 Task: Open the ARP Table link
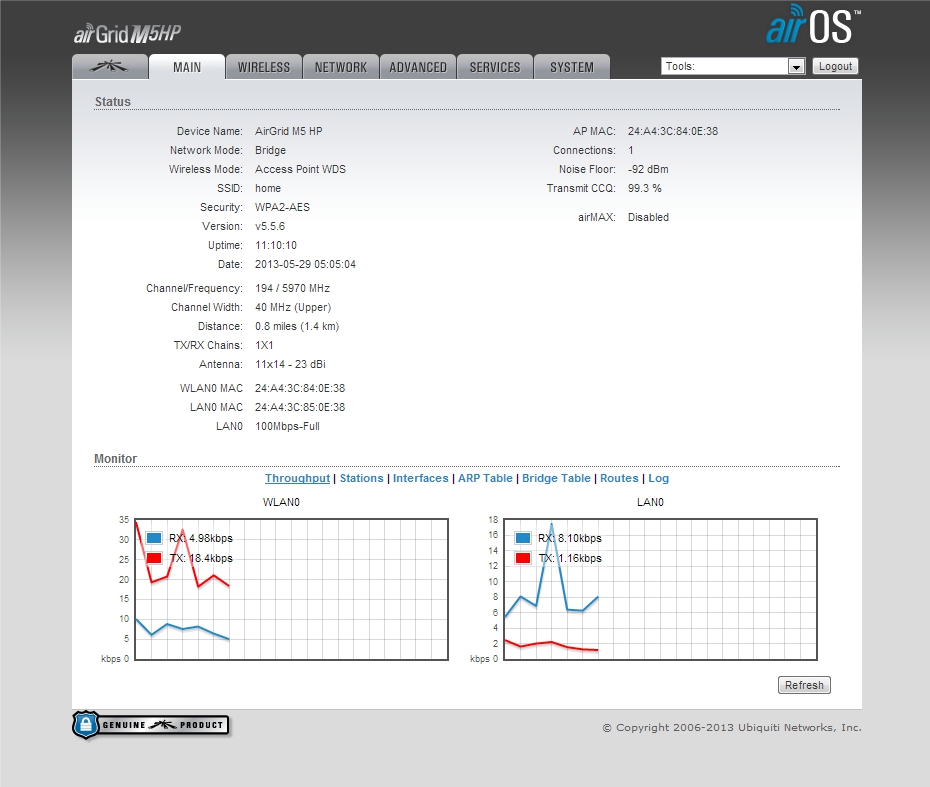tap(485, 478)
